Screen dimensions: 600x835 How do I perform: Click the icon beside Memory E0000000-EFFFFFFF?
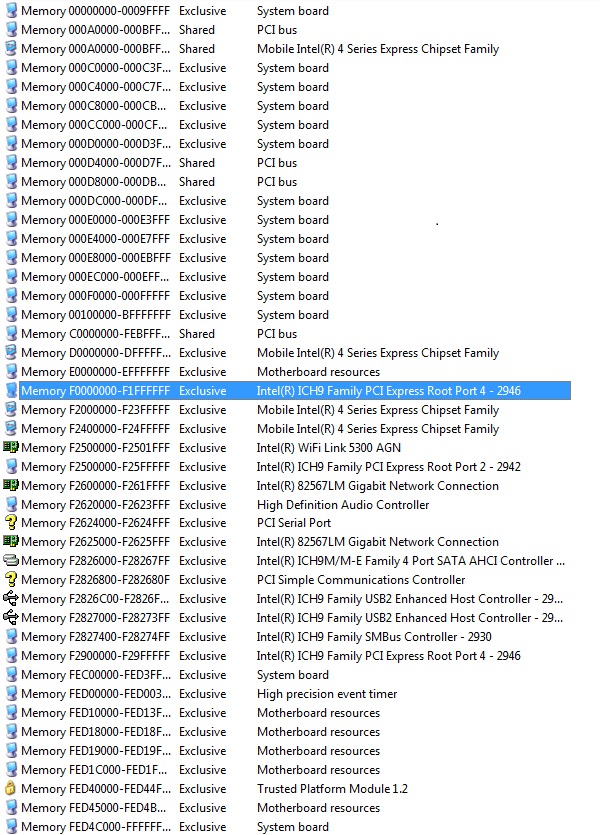pyautogui.click(x=11, y=372)
